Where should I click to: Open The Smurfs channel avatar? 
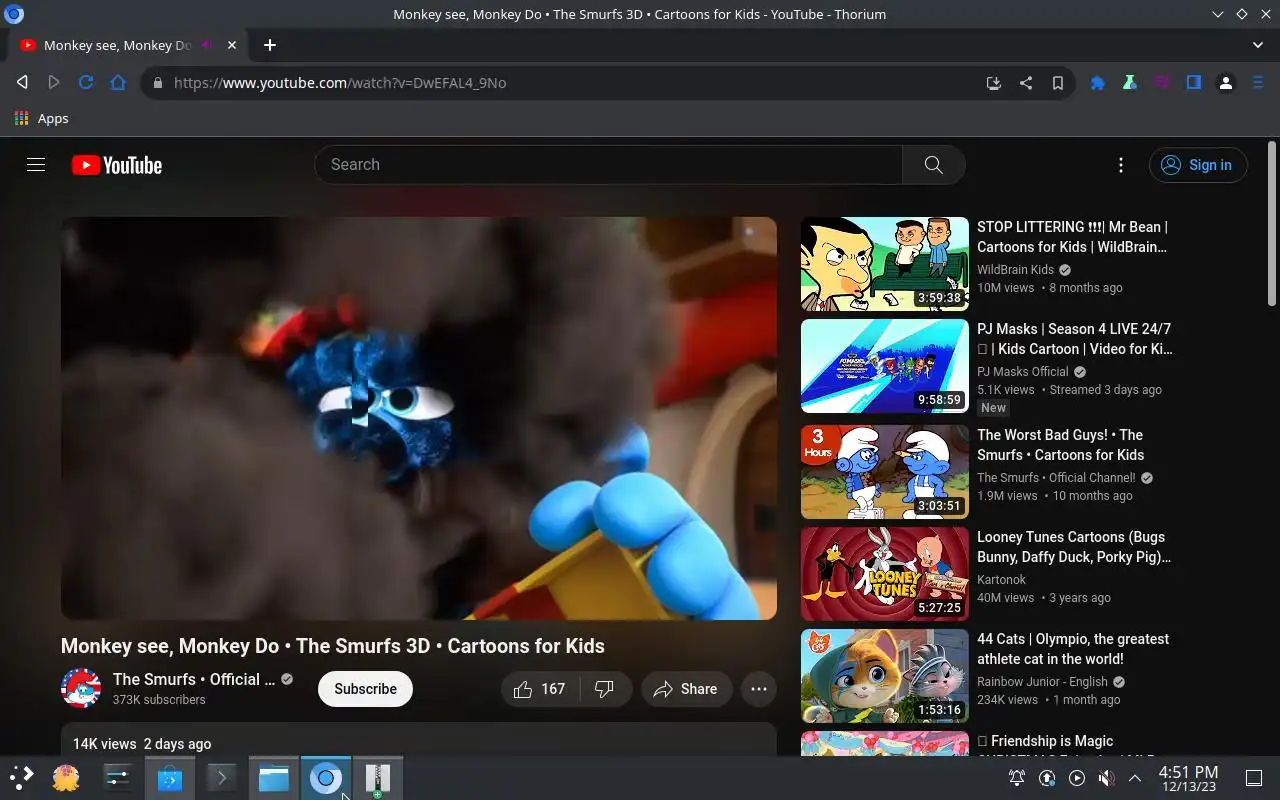[x=81, y=689]
